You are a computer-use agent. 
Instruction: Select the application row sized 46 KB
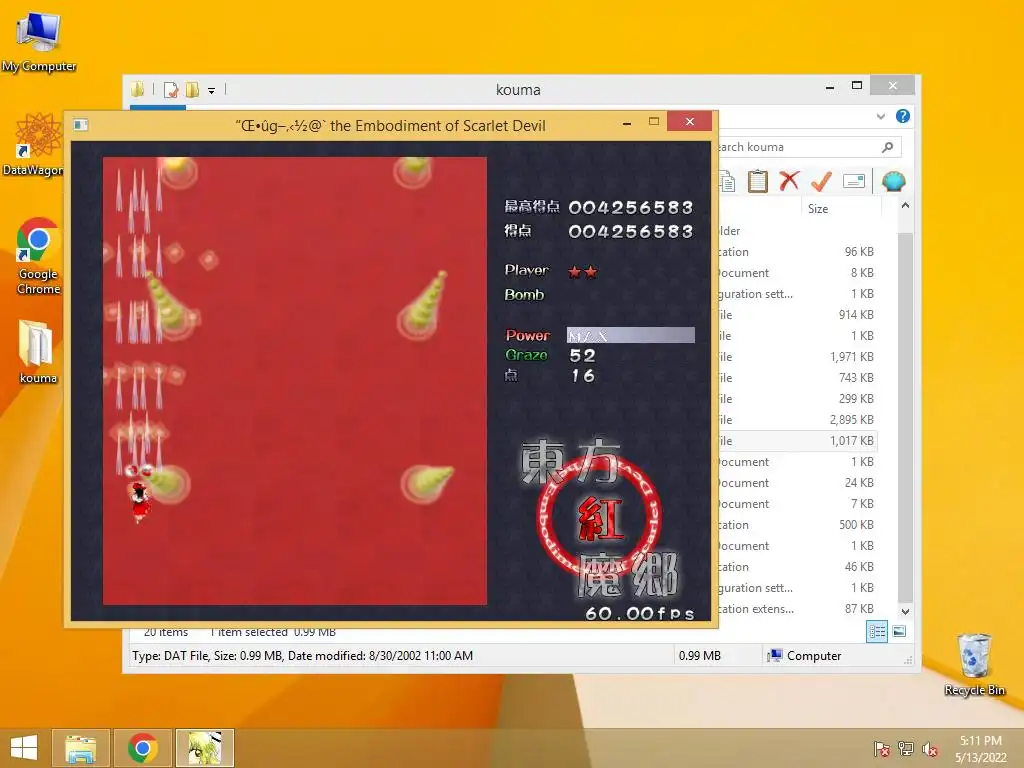coord(797,567)
